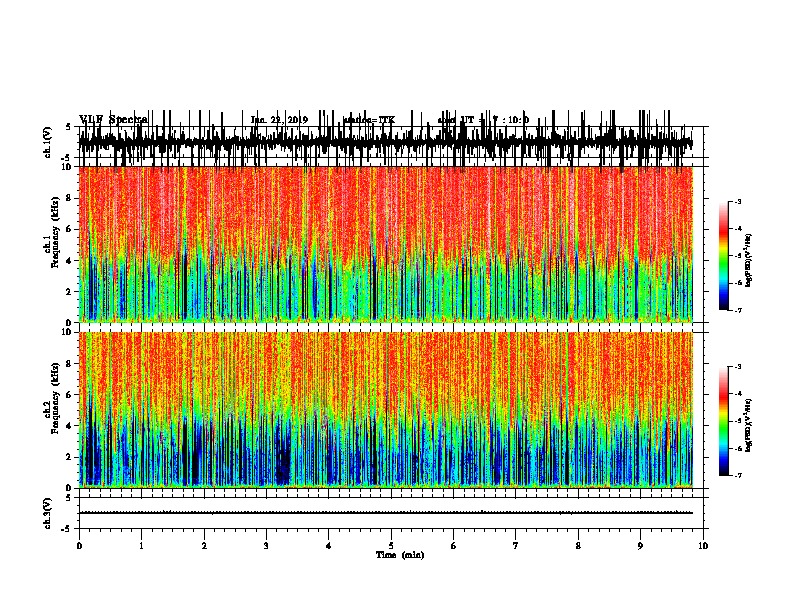Click the '10' tick on the time axis
This screenshot has height=612, width=792.
(x=703, y=546)
